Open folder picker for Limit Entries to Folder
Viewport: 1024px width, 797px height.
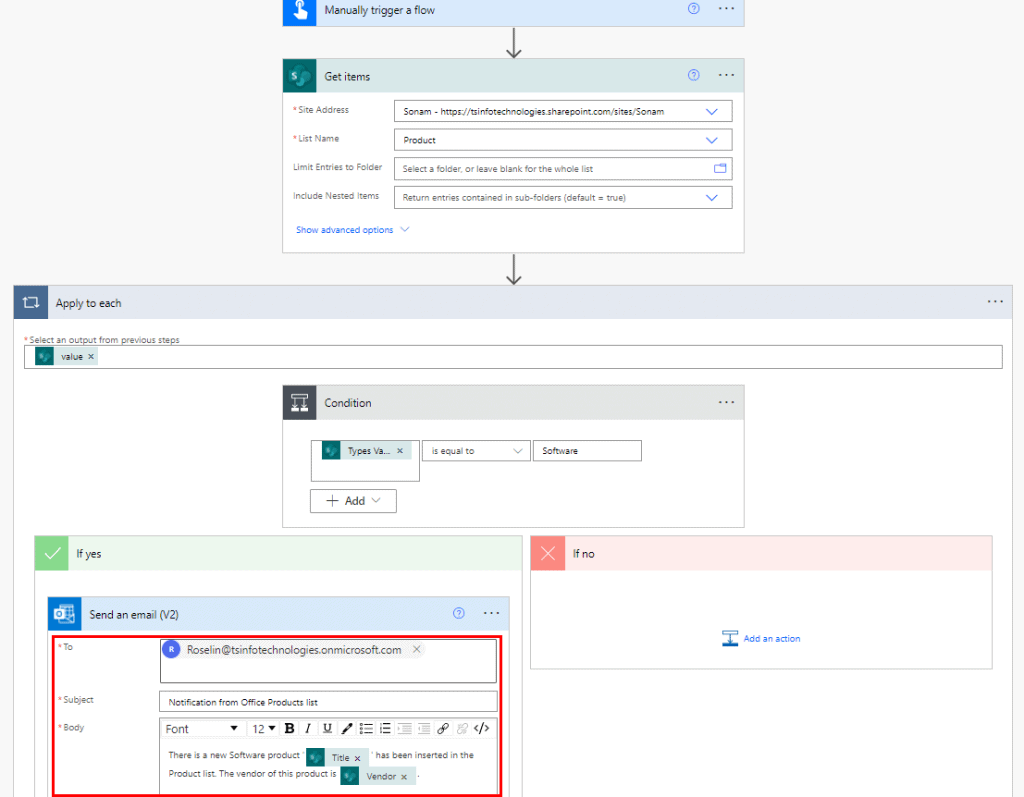pos(720,169)
